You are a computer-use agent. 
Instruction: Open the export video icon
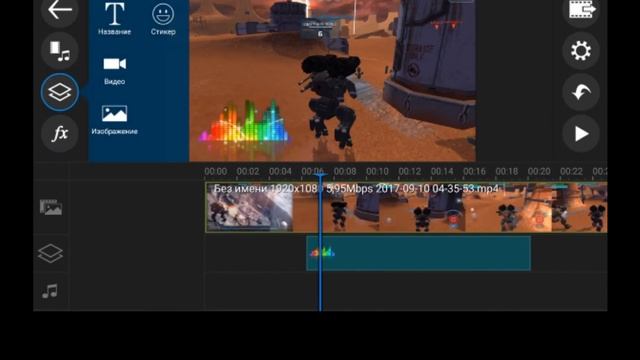[x=581, y=10]
